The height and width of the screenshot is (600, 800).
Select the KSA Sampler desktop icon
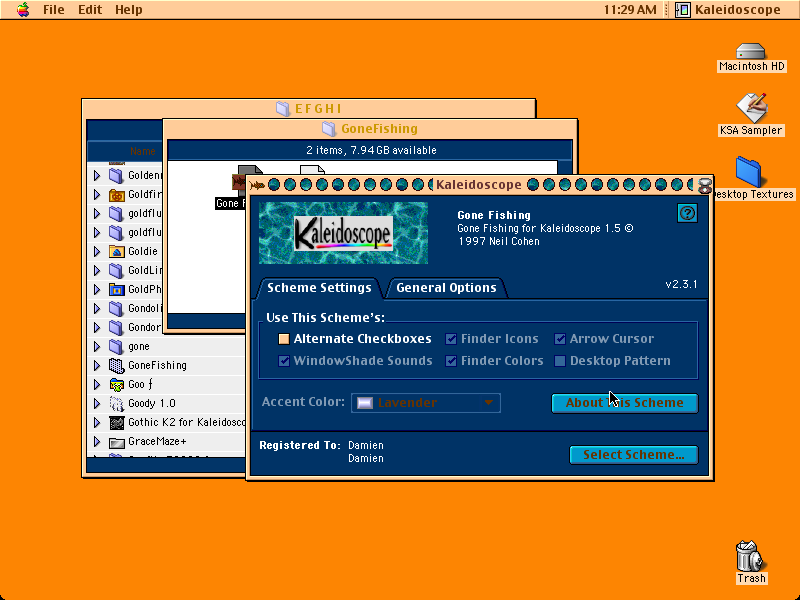(x=751, y=108)
